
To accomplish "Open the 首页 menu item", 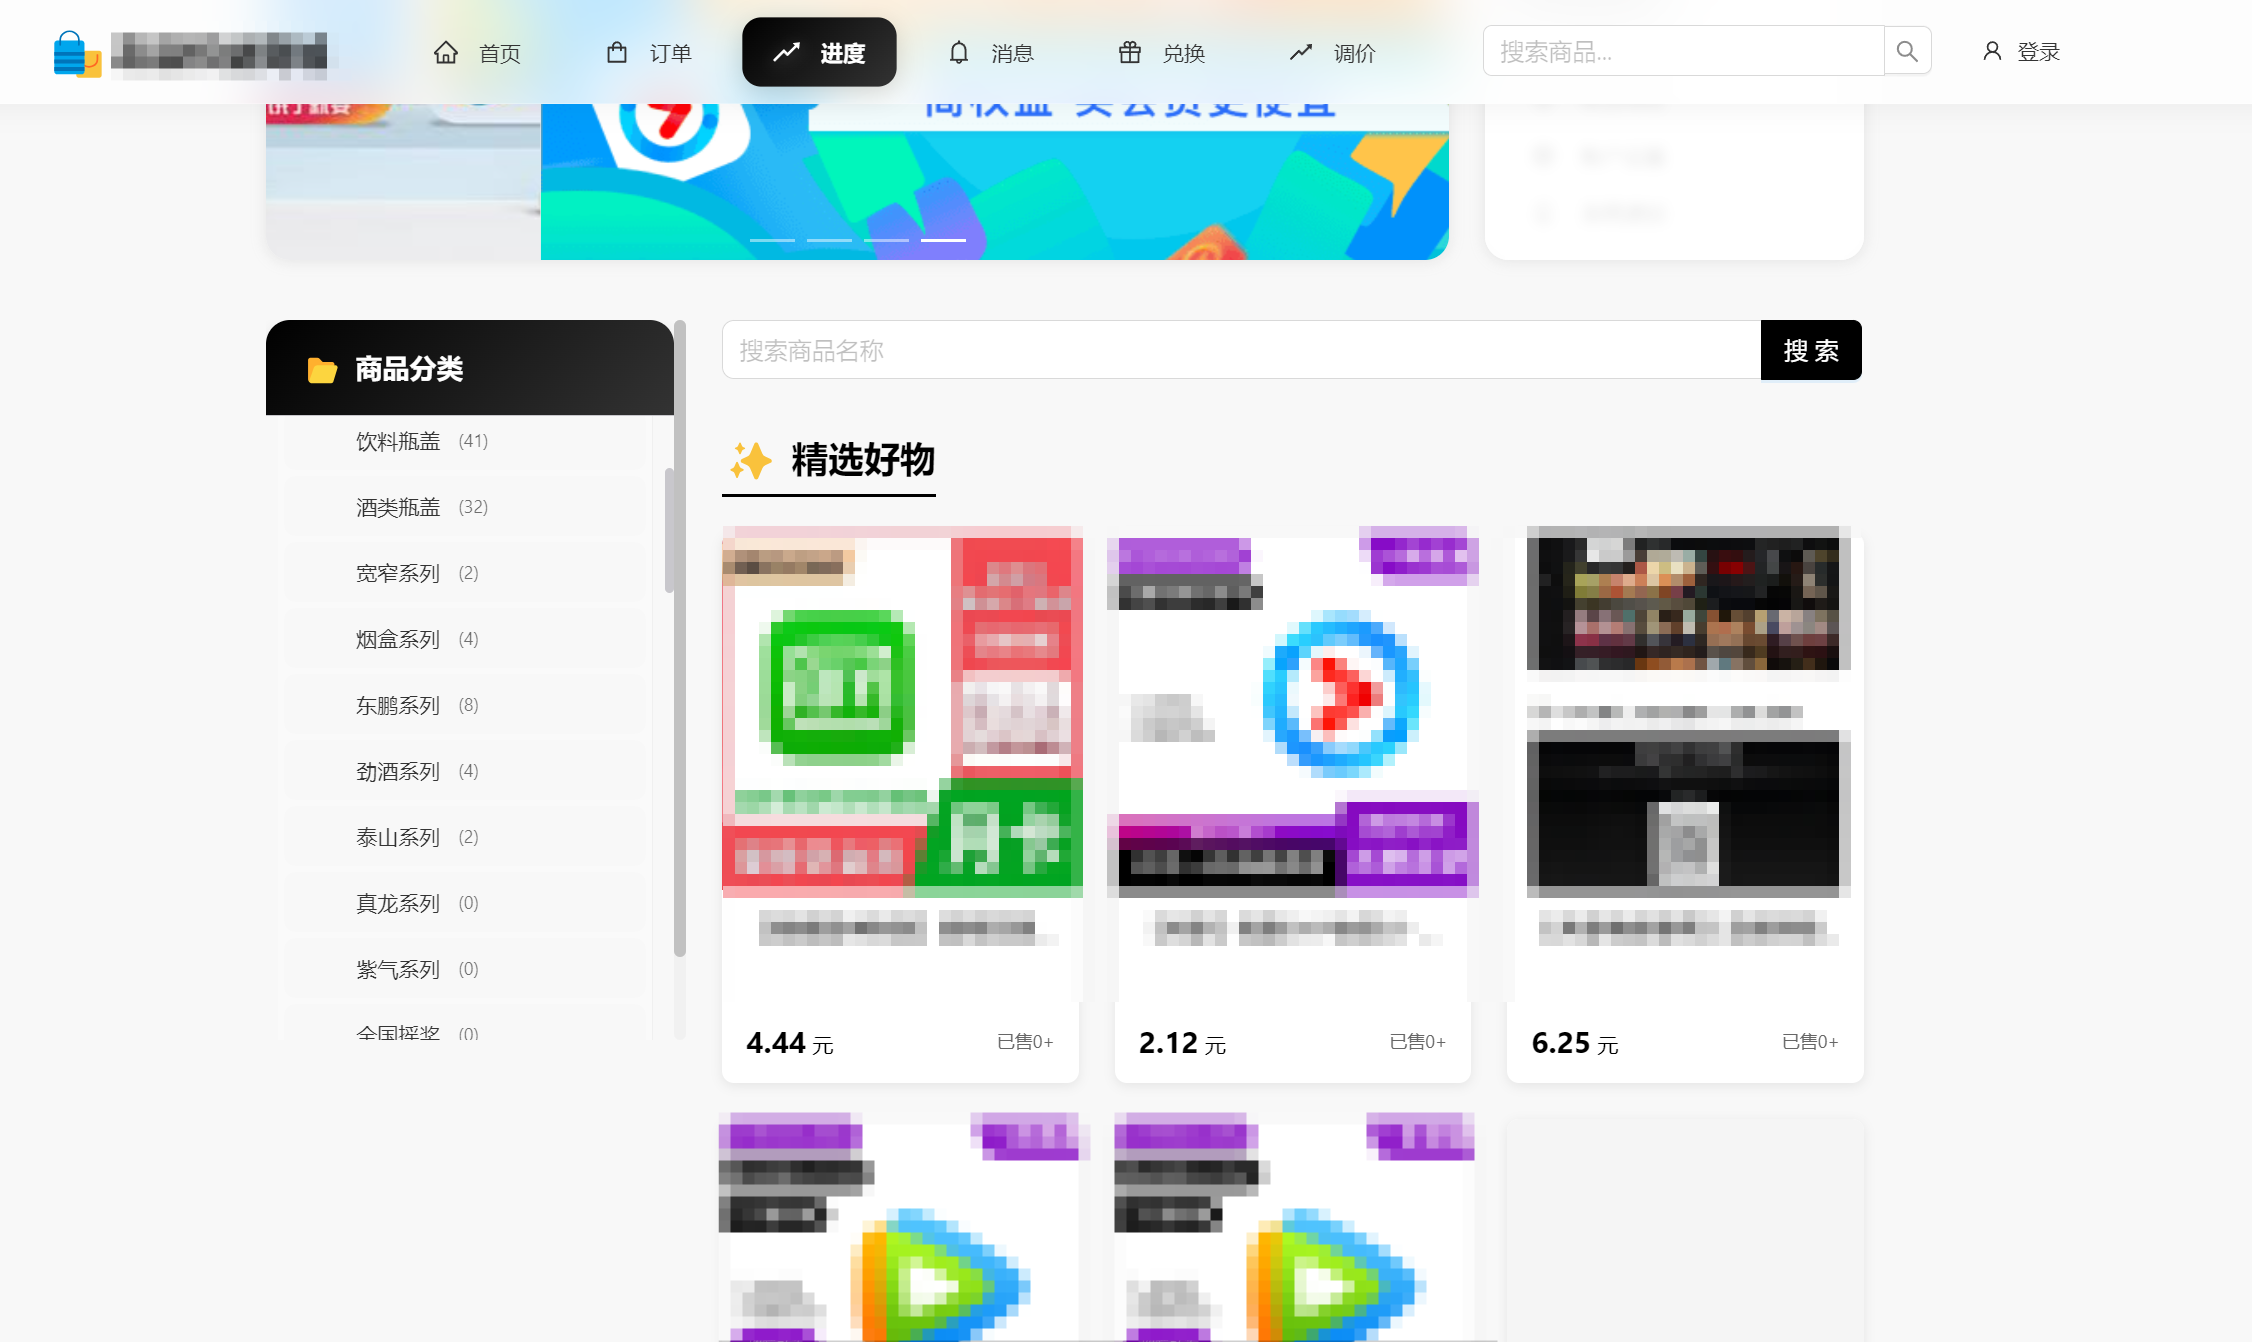I will point(498,52).
